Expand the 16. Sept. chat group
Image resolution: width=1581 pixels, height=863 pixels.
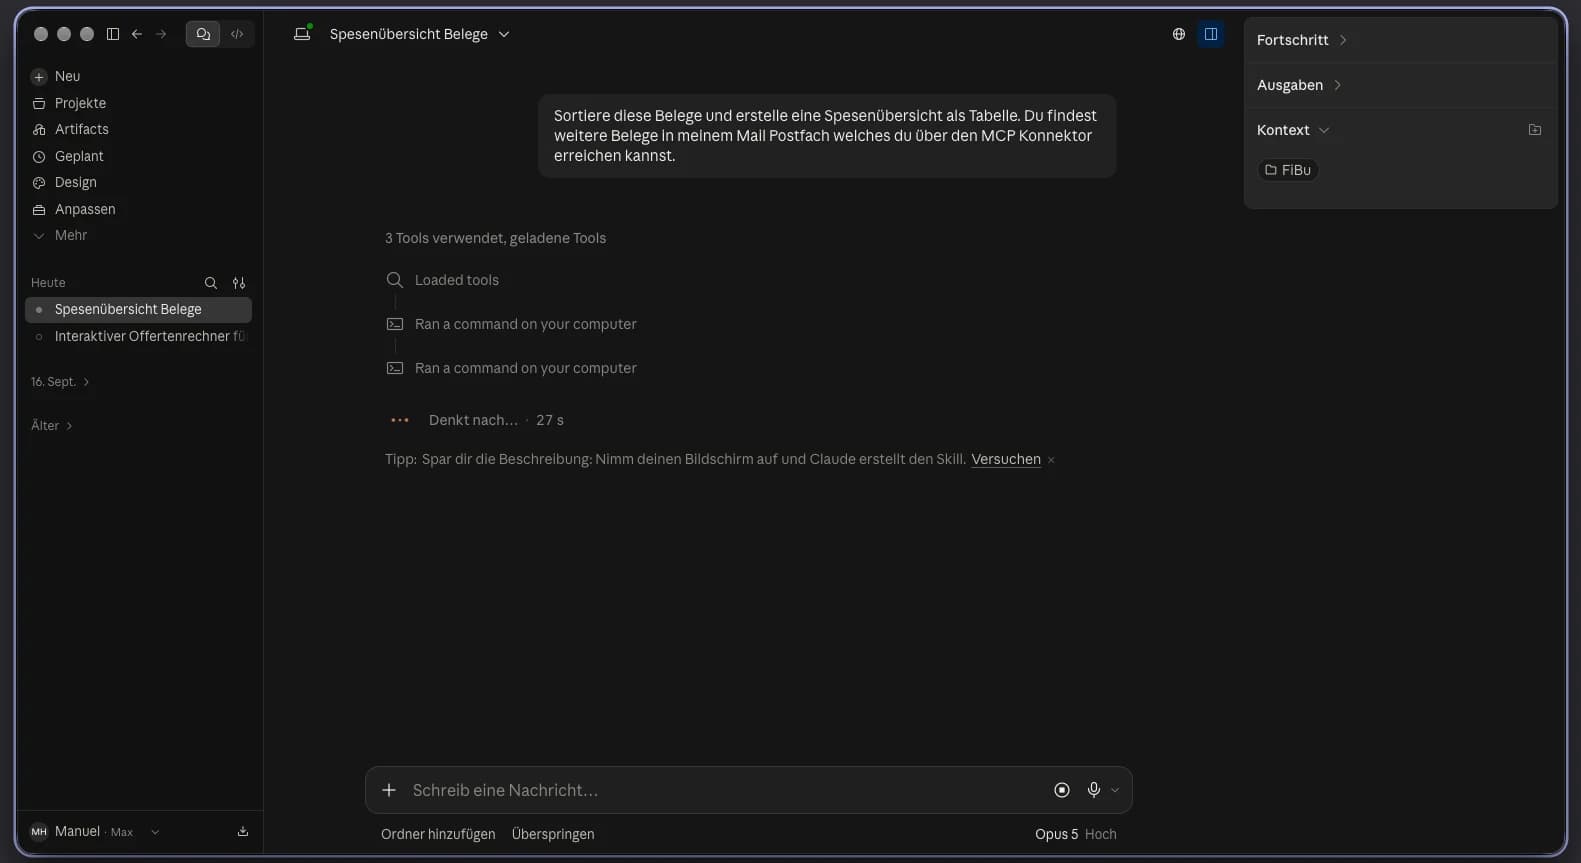pyautogui.click(x=60, y=382)
